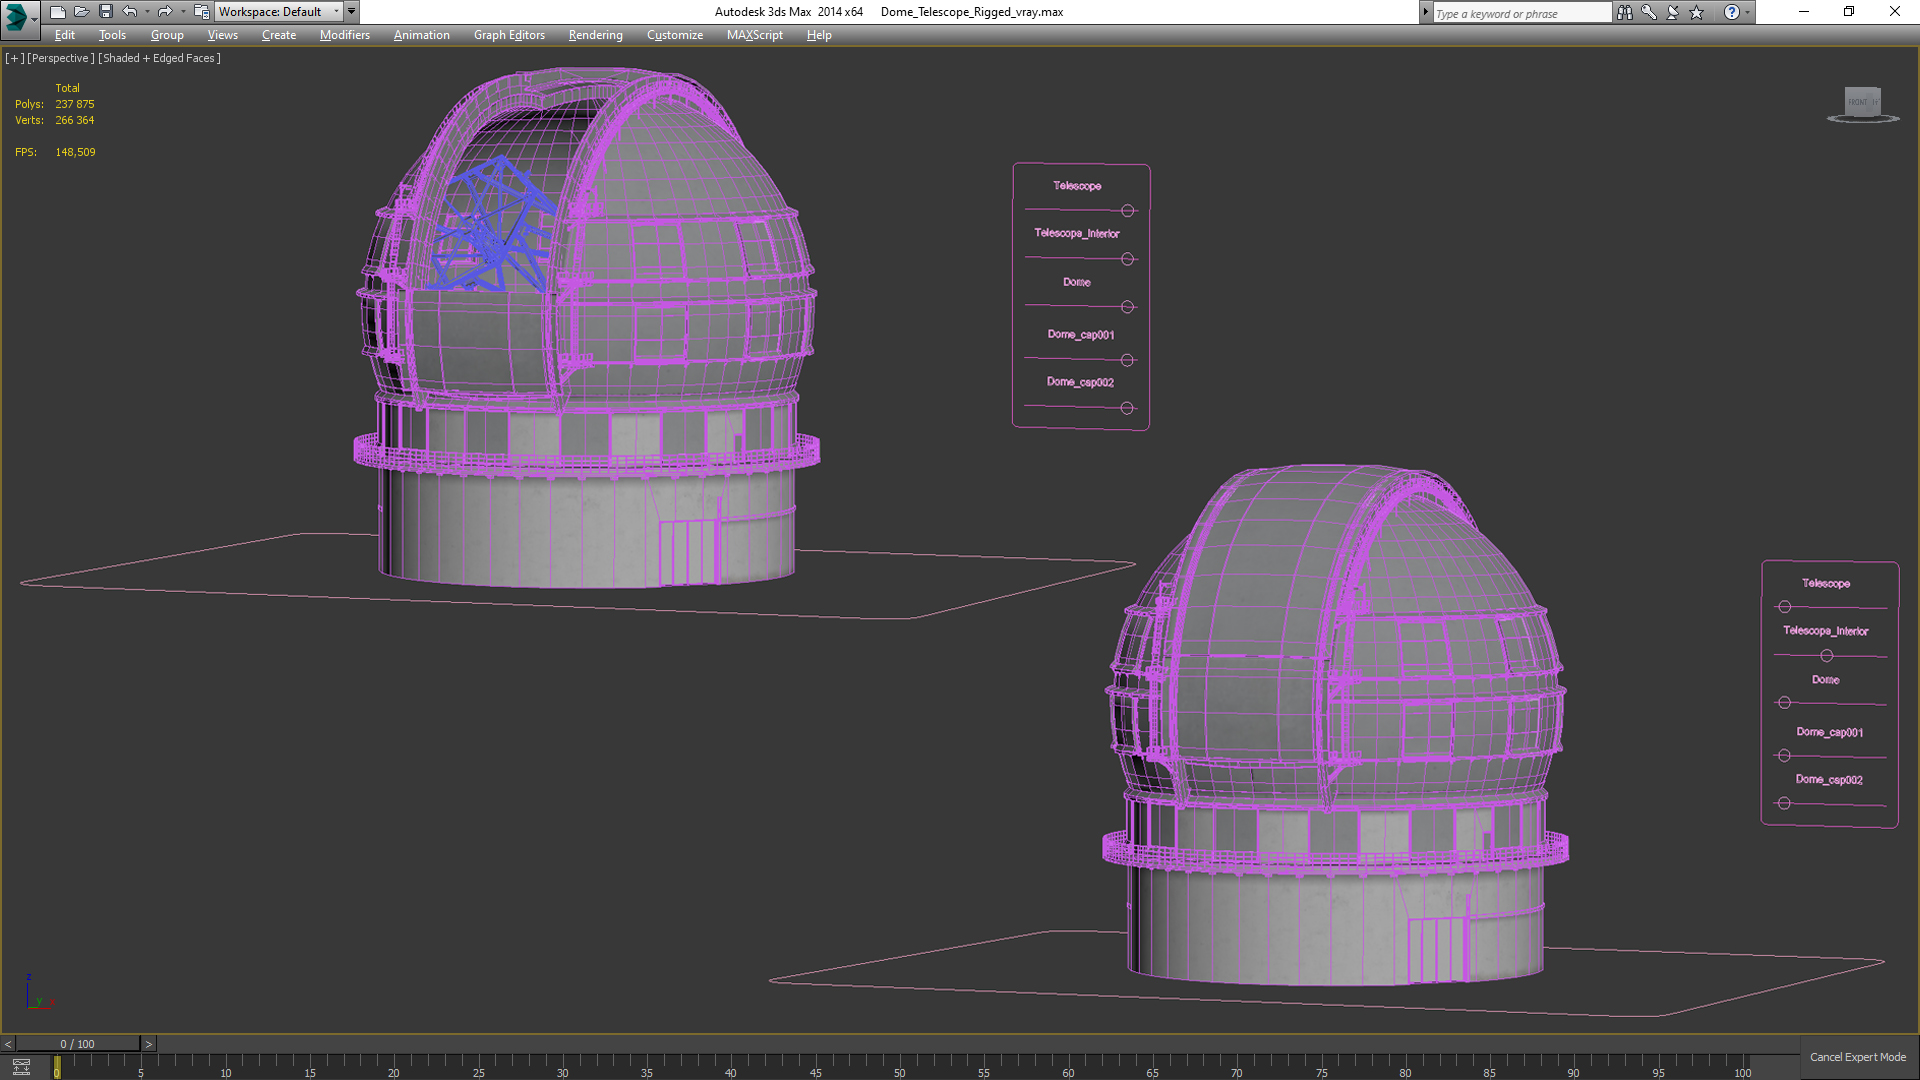Open Subscription Center key icon
This screenshot has width=1920, height=1080.
tap(1648, 12)
